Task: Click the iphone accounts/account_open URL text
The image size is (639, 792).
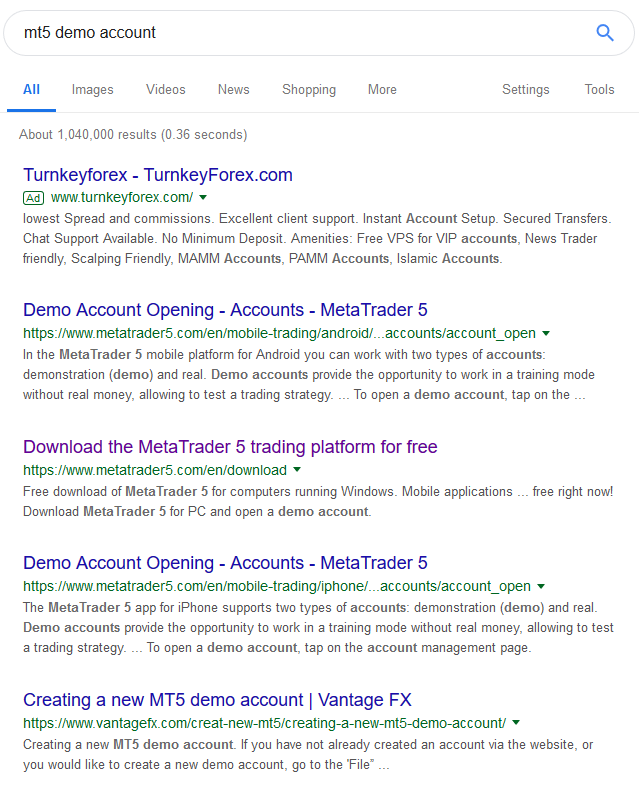Action: pos(277,586)
